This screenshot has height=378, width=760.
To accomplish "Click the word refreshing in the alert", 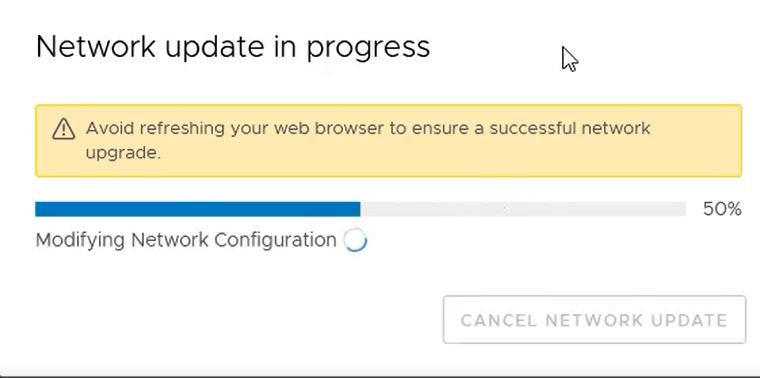I will click(x=179, y=129).
